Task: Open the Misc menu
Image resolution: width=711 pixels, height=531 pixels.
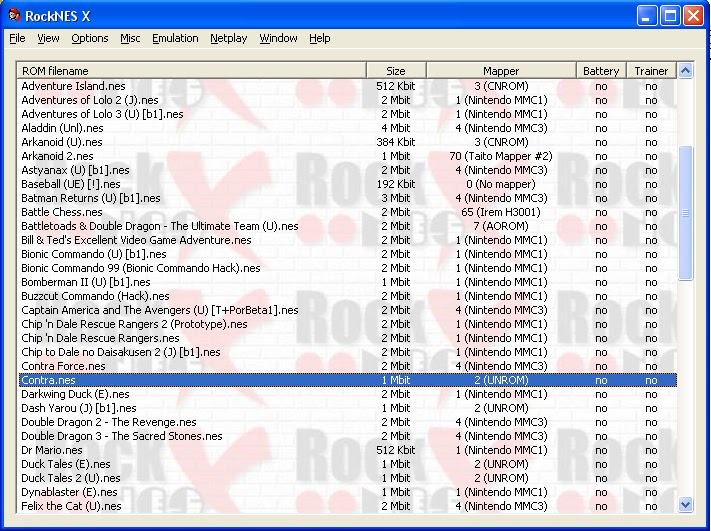Action: click(130, 39)
